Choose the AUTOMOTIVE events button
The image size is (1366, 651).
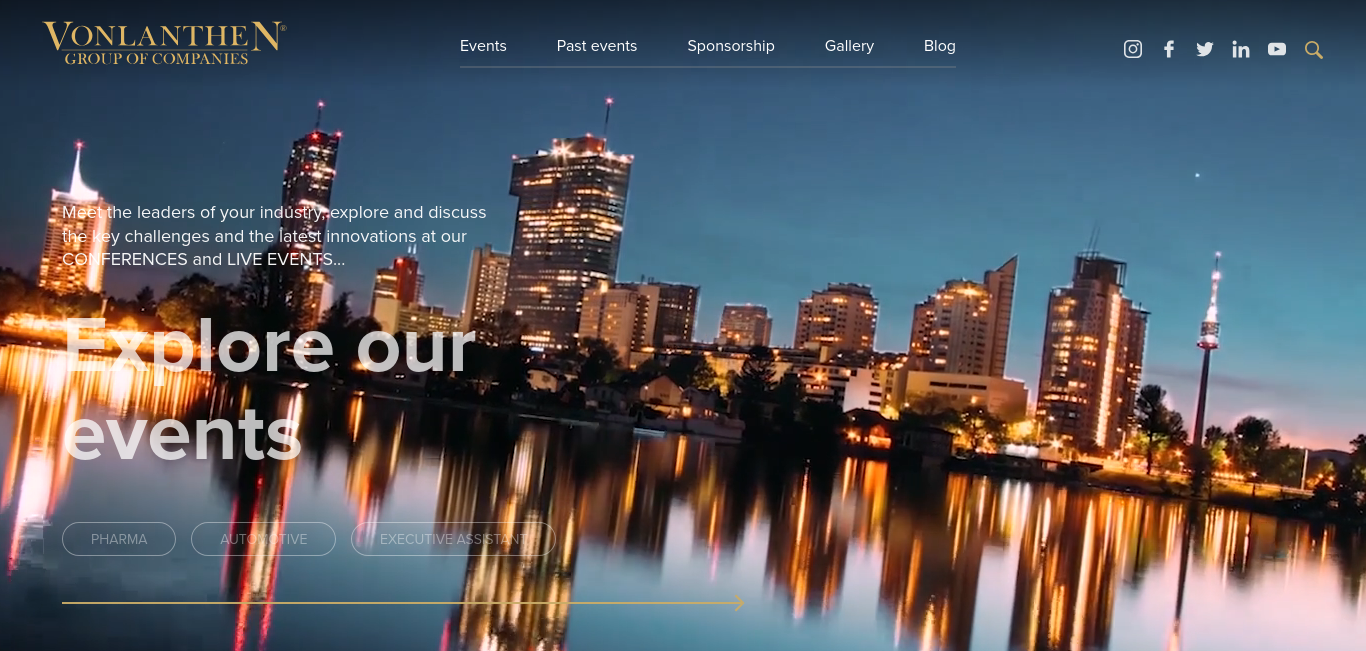point(264,539)
